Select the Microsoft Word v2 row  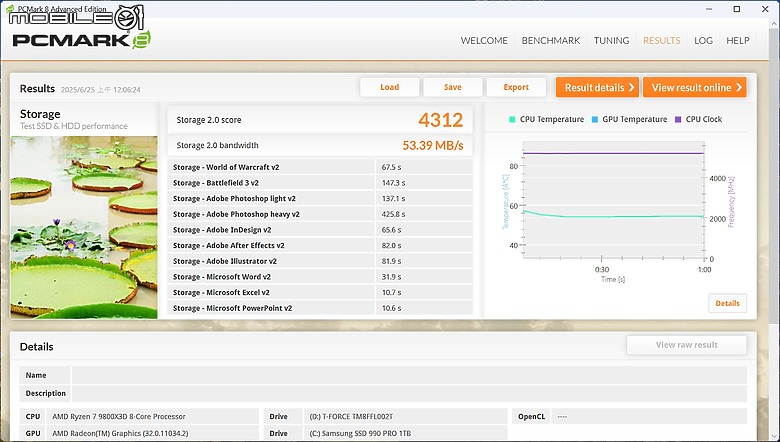pos(320,277)
